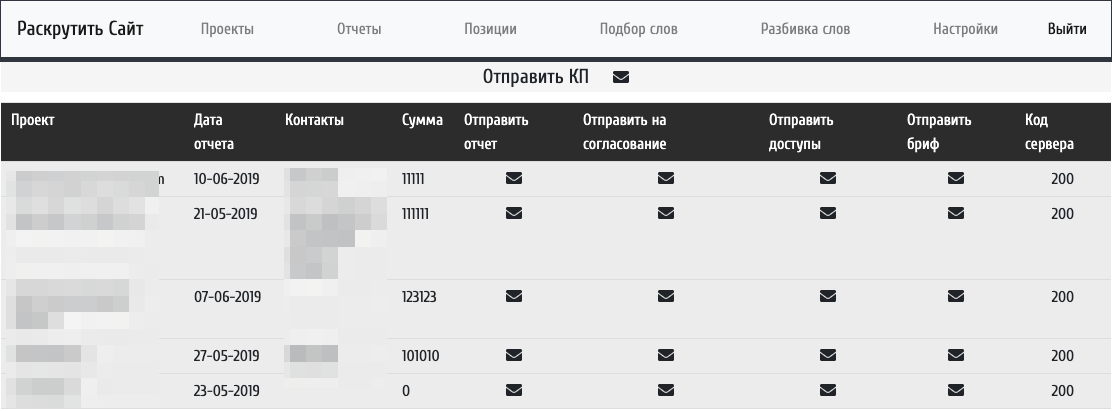Send brief envelope for the 21-05-2019 row

click(956, 213)
